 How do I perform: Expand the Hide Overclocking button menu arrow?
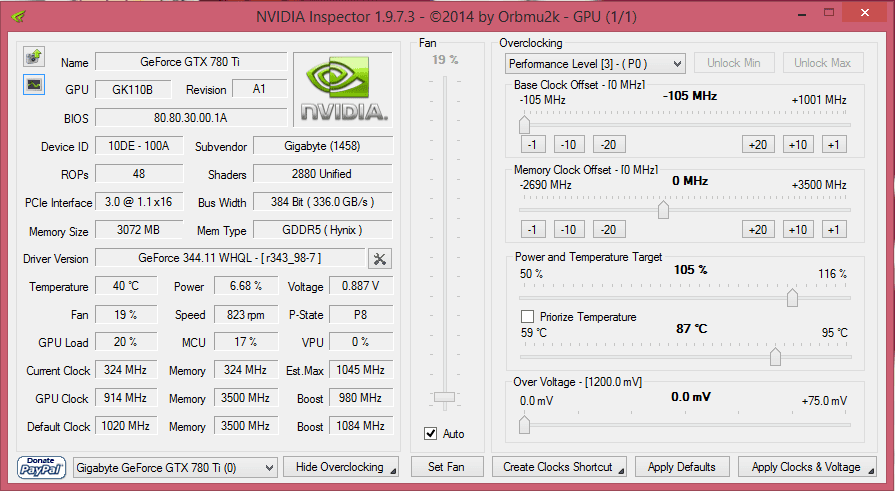pos(393,471)
